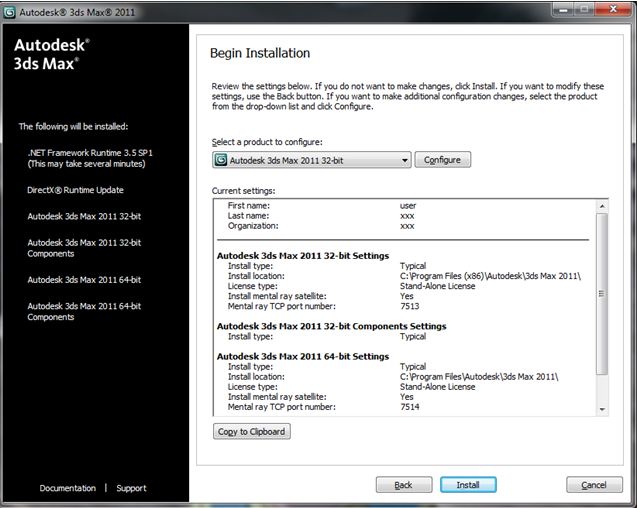Click the 'Organization:' label

coord(253,226)
